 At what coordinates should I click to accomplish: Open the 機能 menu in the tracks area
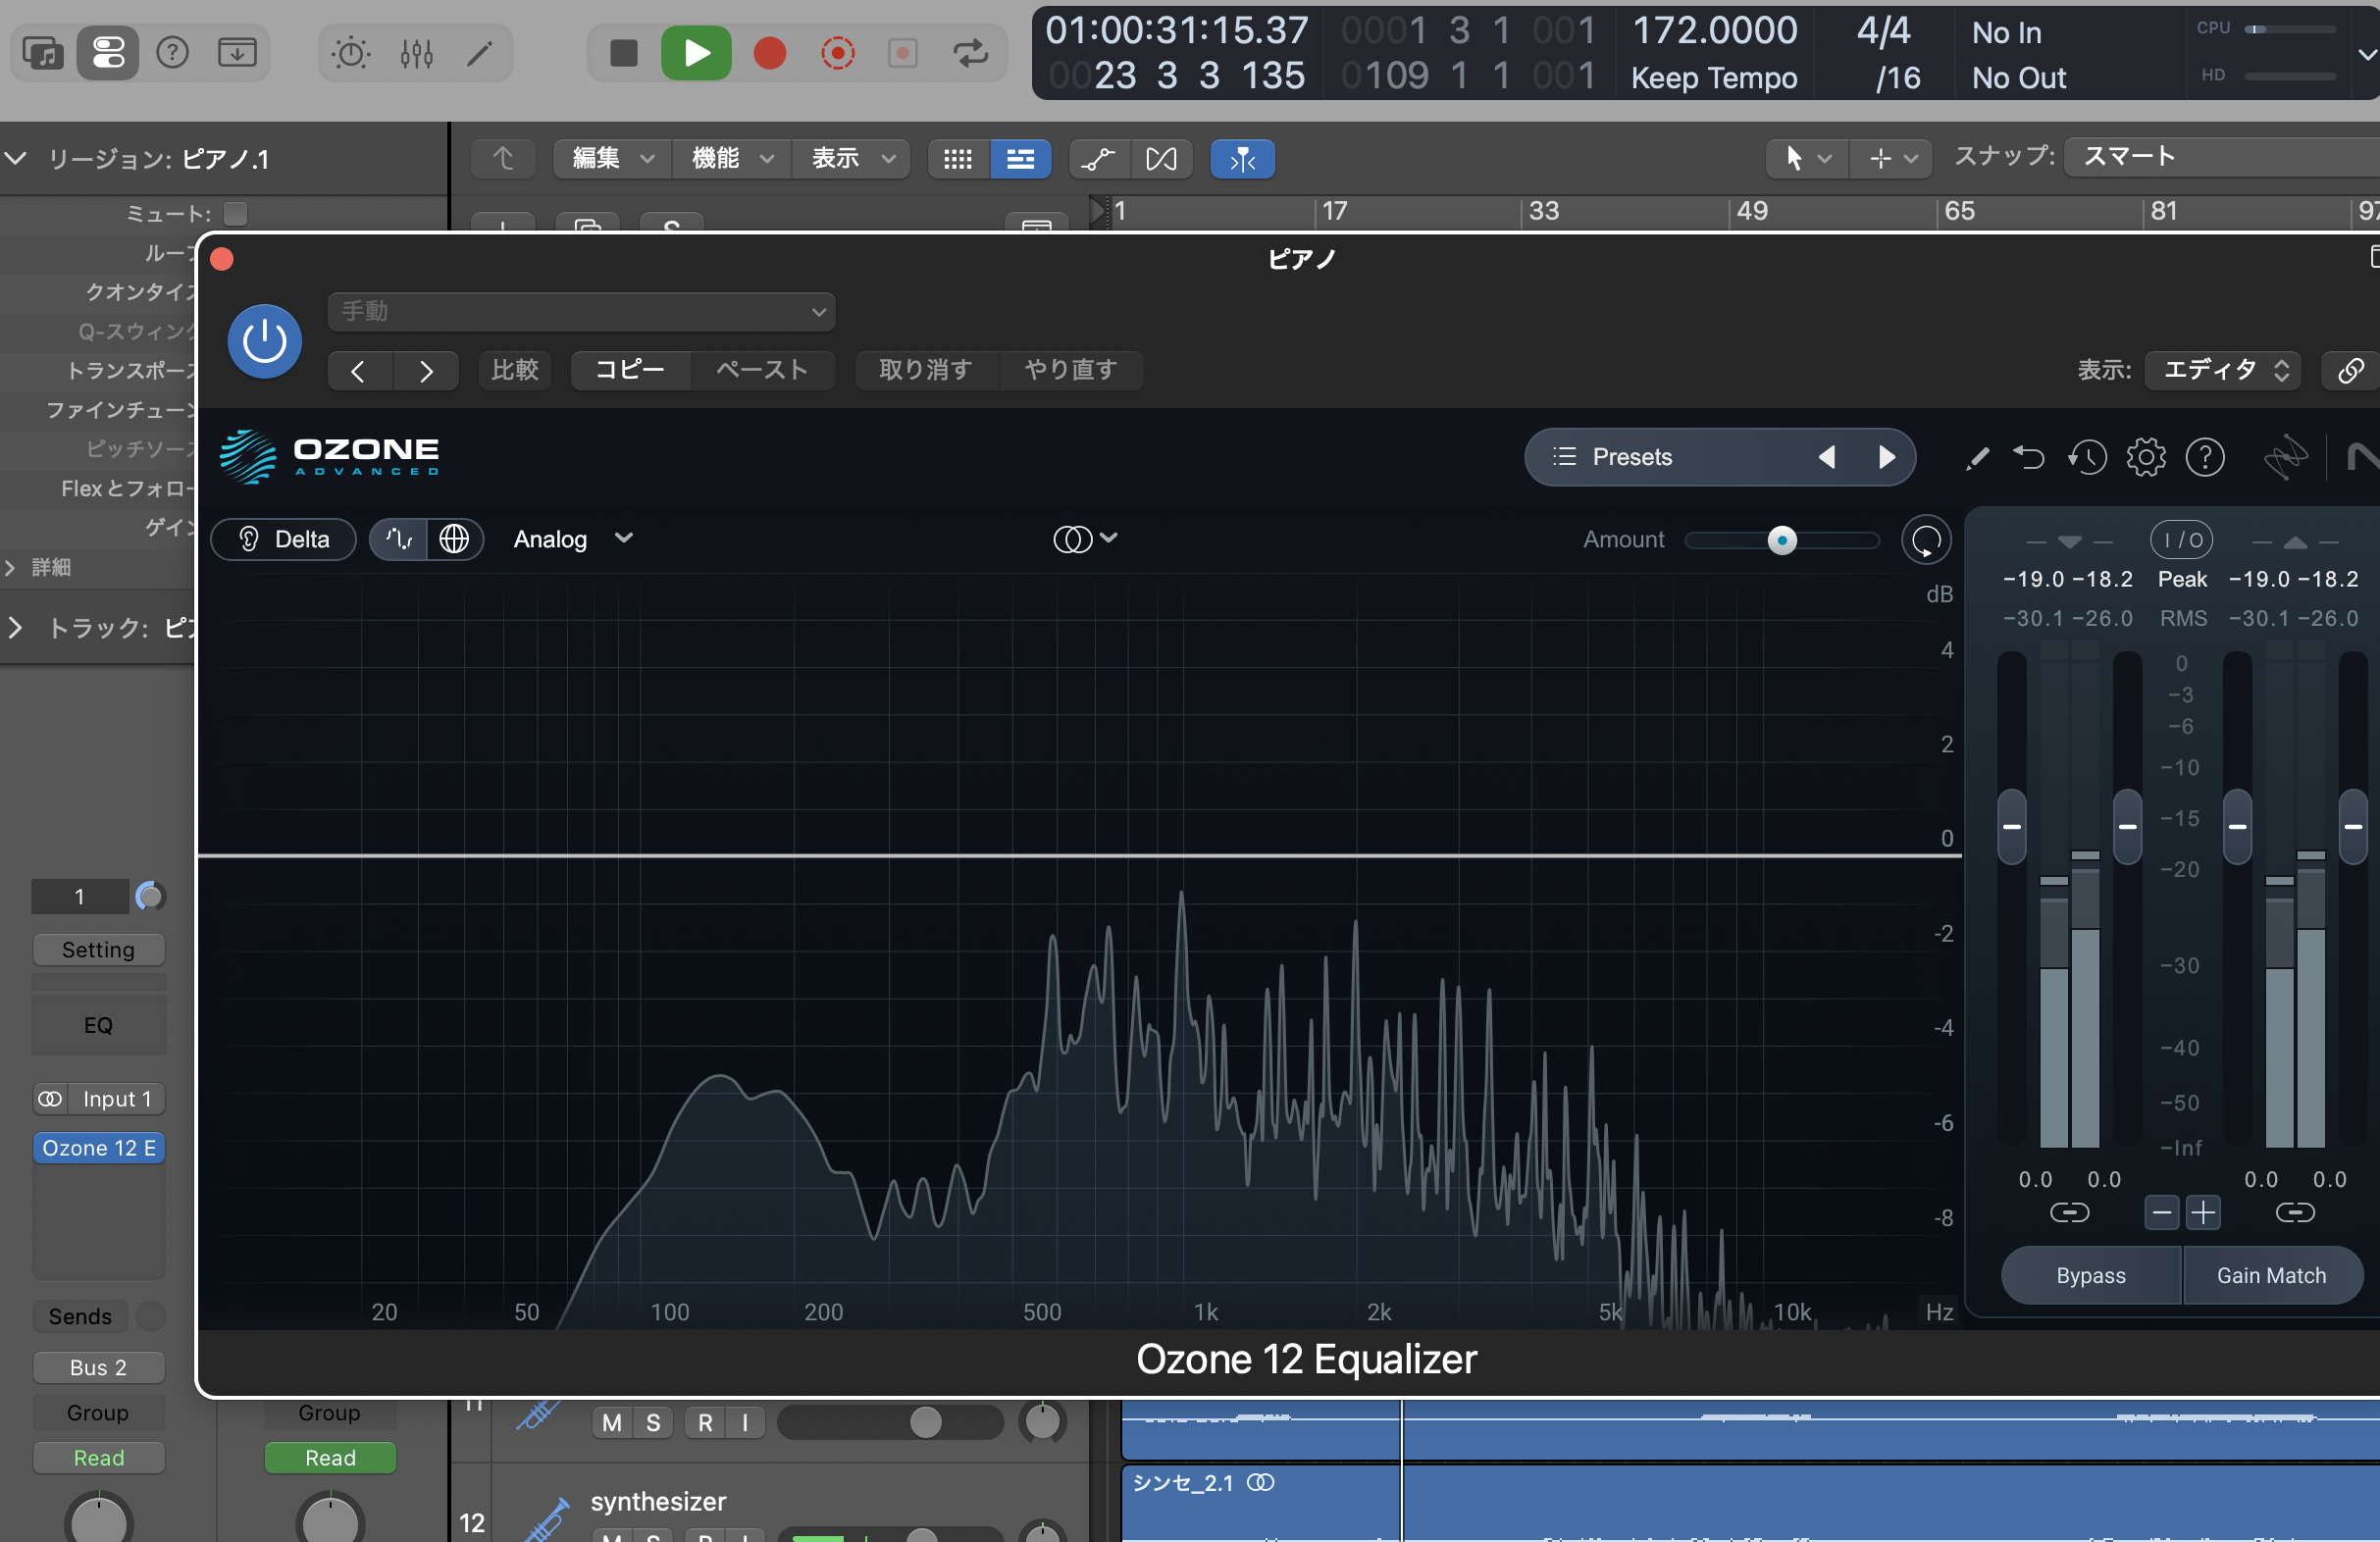point(731,158)
